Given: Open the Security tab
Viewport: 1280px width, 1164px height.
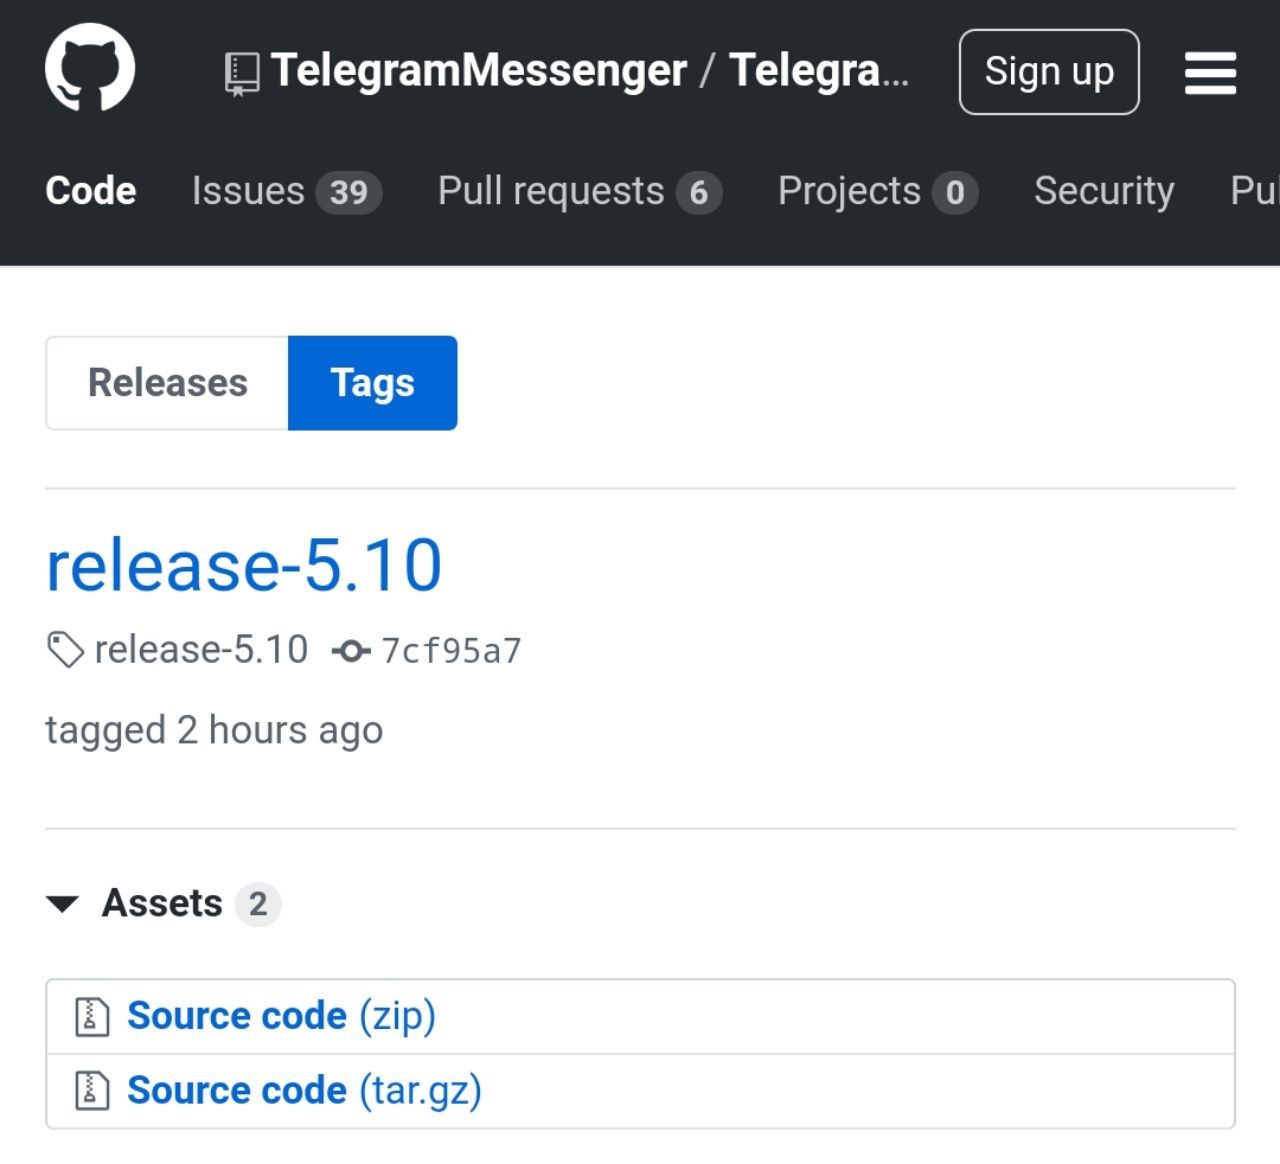Looking at the screenshot, I should tap(1104, 191).
